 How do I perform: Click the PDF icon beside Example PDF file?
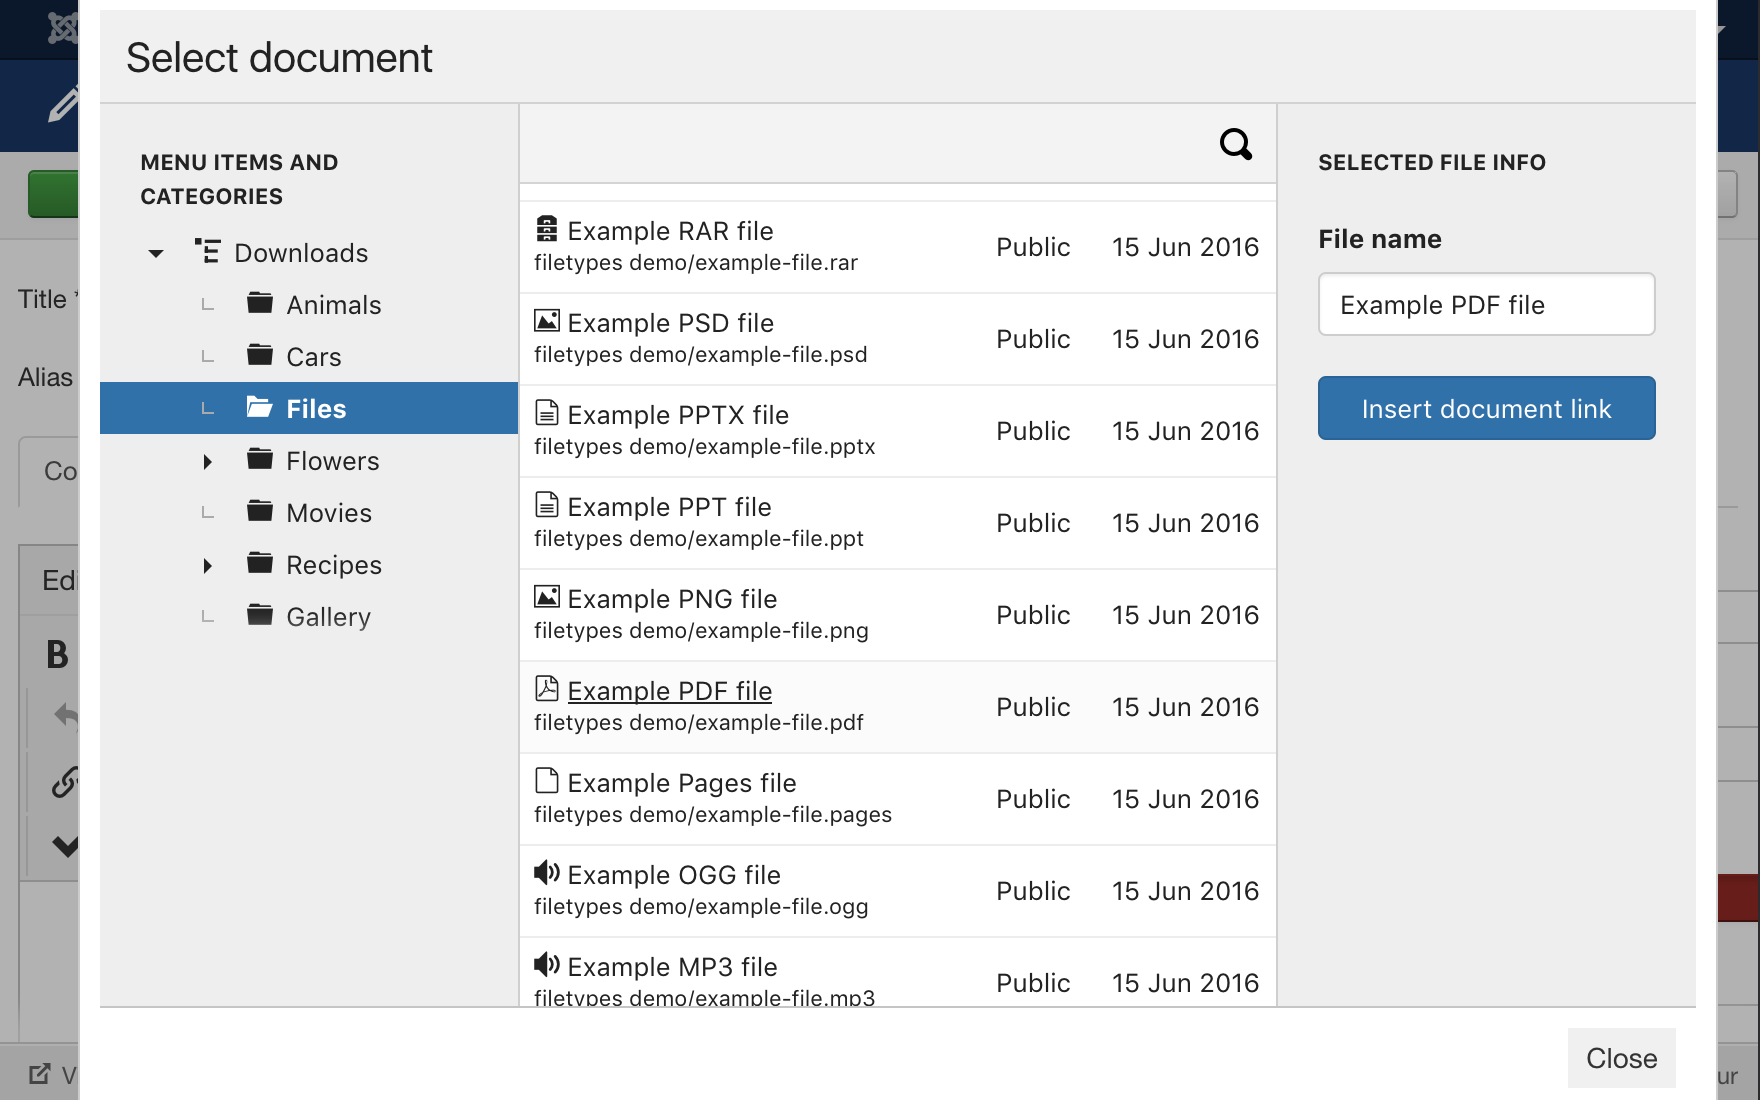click(x=546, y=689)
